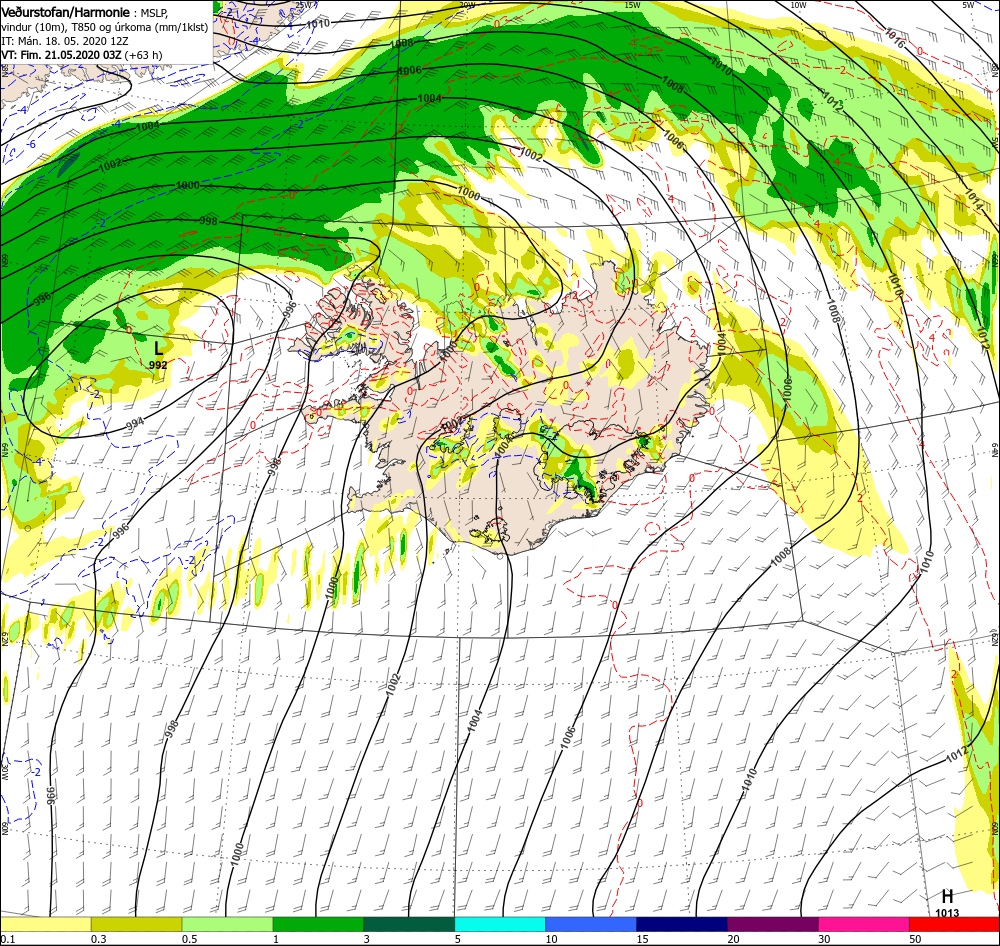Viewport: 1000px width, 946px height.
Task: Click the '20W' longitude label
Action: pos(467,5)
